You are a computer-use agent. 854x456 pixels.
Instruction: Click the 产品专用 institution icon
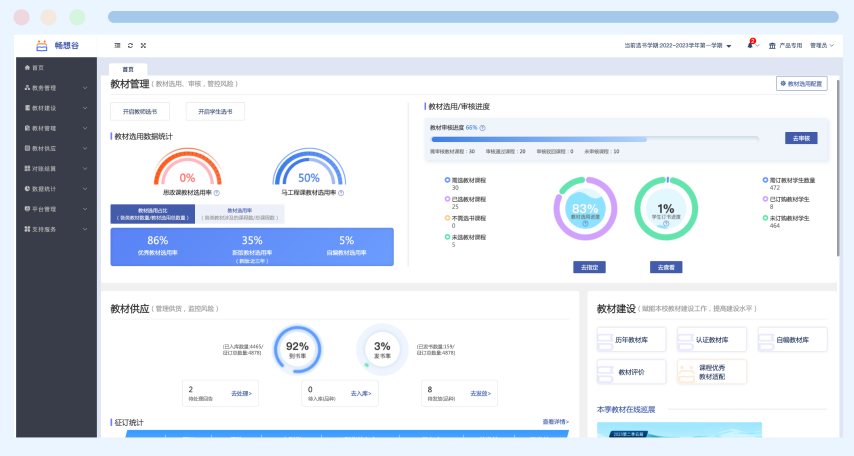(x=772, y=45)
